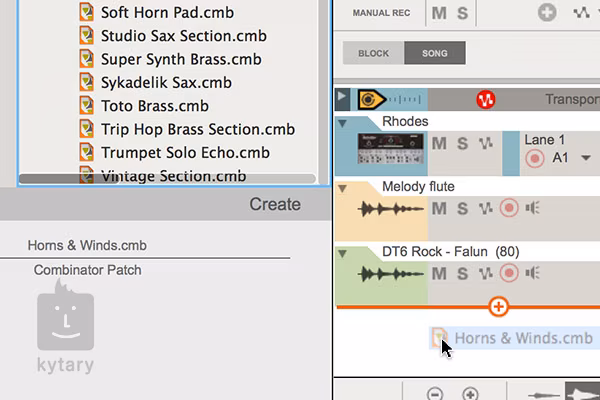The height and width of the screenshot is (400, 600).
Task: Switch to Song view
Action: [434, 53]
